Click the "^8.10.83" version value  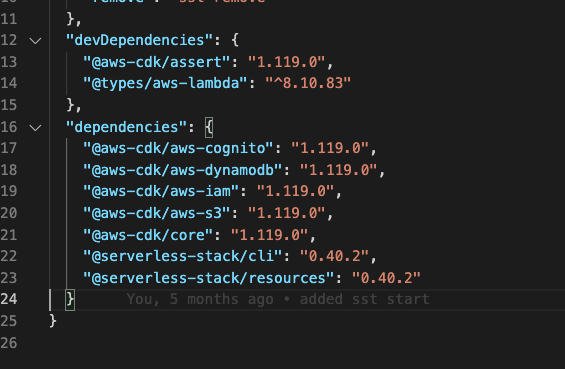(x=308, y=83)
